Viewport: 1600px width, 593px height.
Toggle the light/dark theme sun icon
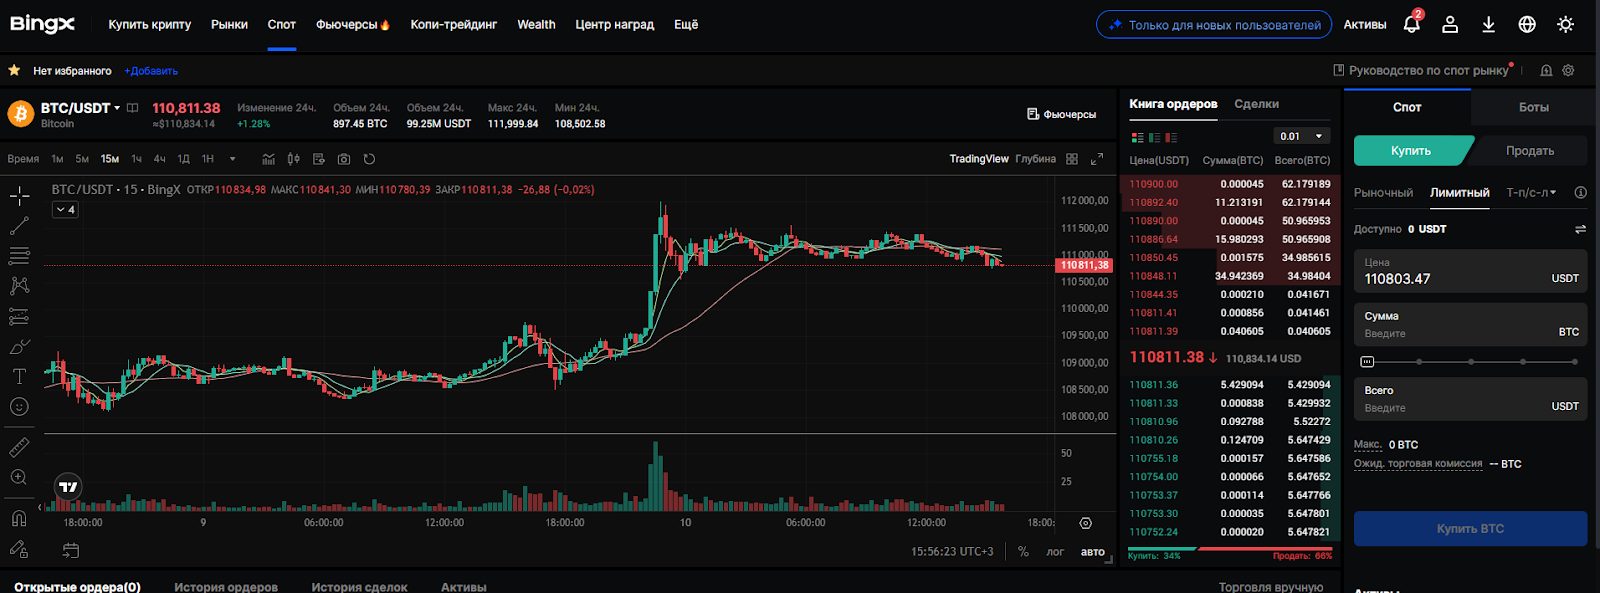point(1566,25)
